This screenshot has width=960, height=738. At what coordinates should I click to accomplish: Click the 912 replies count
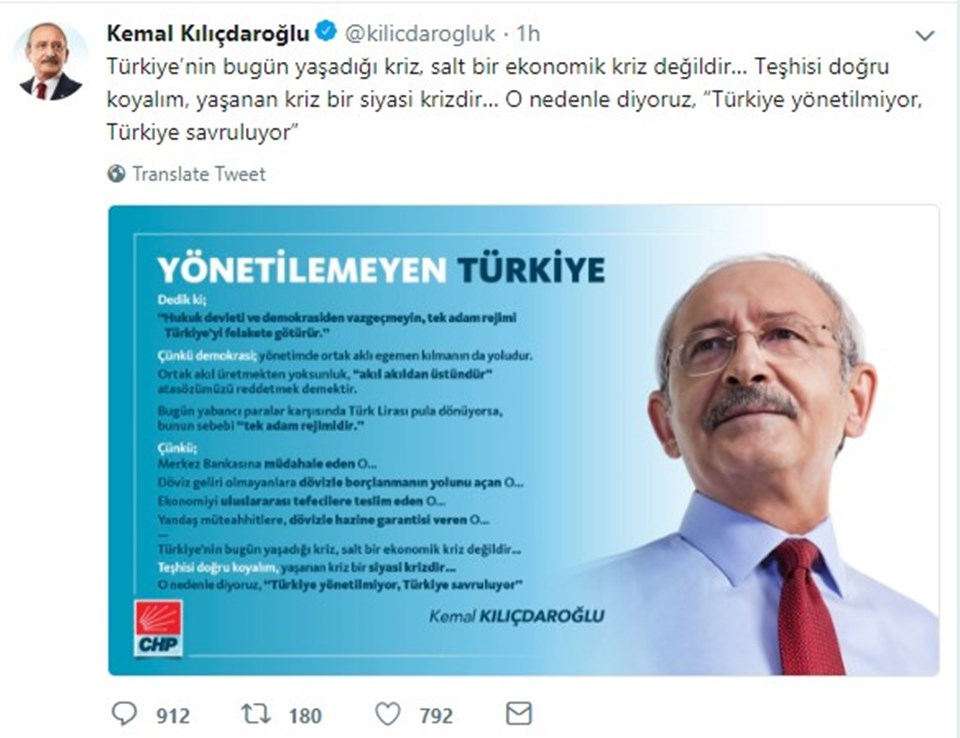click(173, 715)
